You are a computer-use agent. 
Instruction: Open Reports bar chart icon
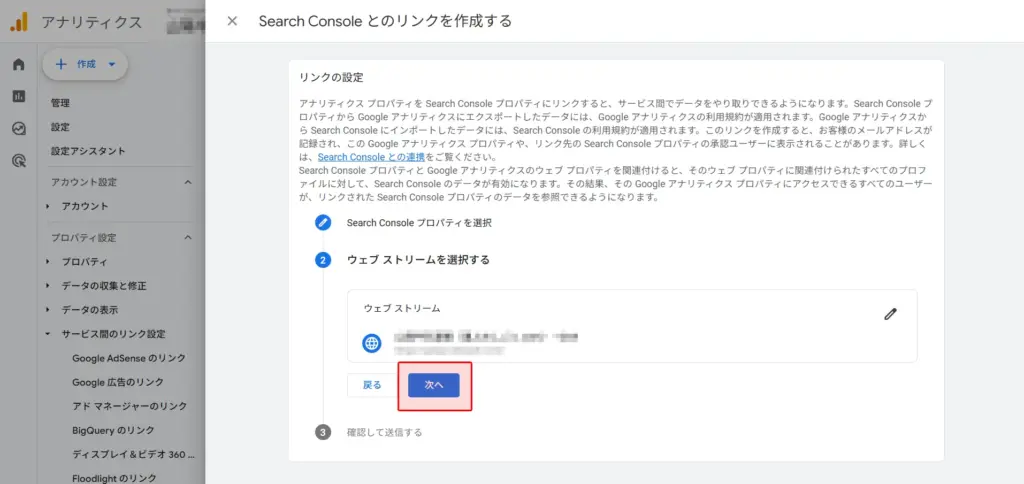click(18, 96)
